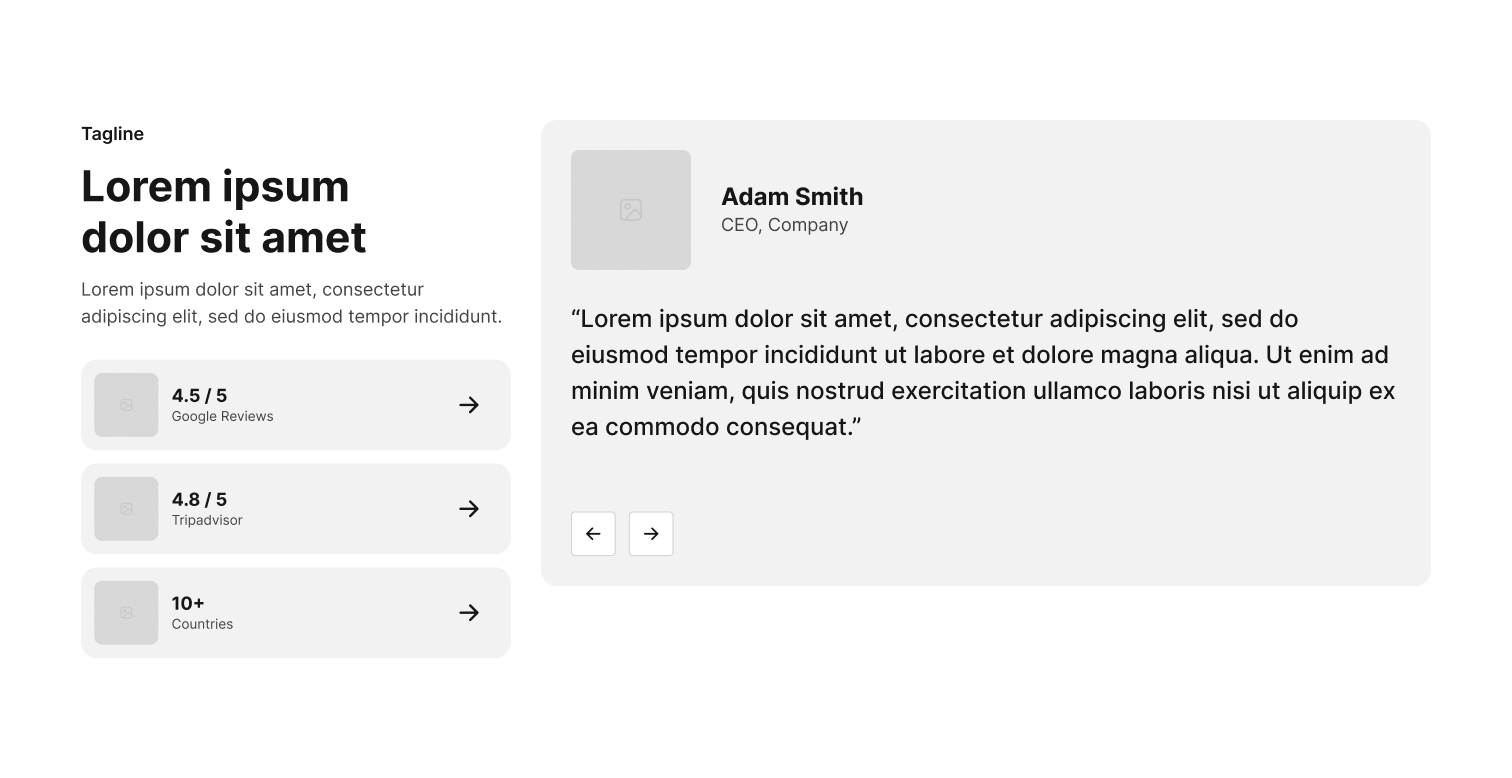Open the Google Reviews arrow icon
Viewport: 1512px width, 778px height.
click(469, 405)
